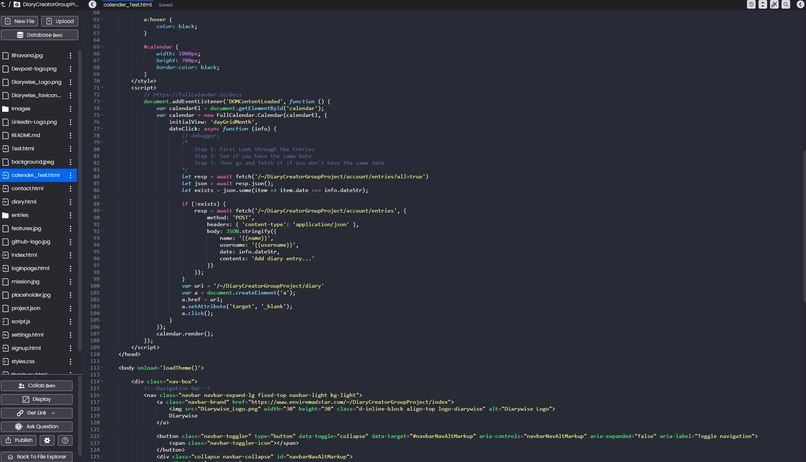Open loginpage.html file

(30, 268)
